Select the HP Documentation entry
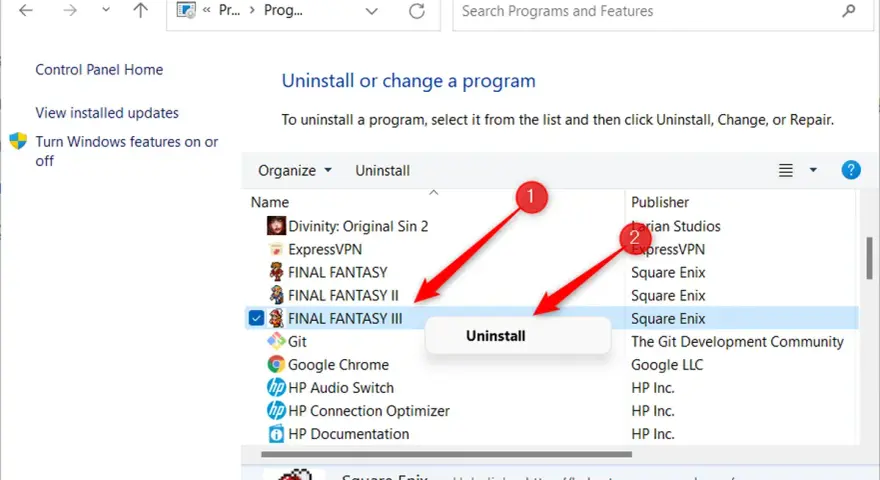Image resolution: width=880 pixels, height=480 pixels. 349,434
